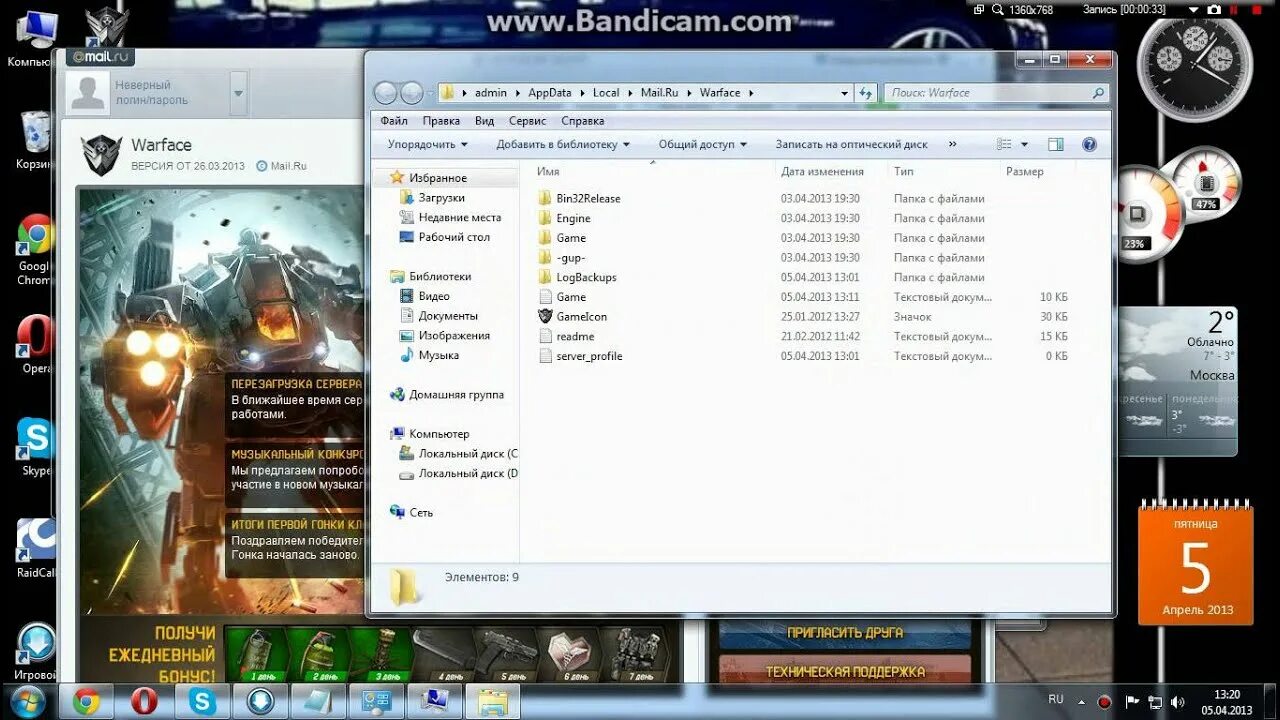Expand breadcrumb arrow after AppData

tap(582, 93)
